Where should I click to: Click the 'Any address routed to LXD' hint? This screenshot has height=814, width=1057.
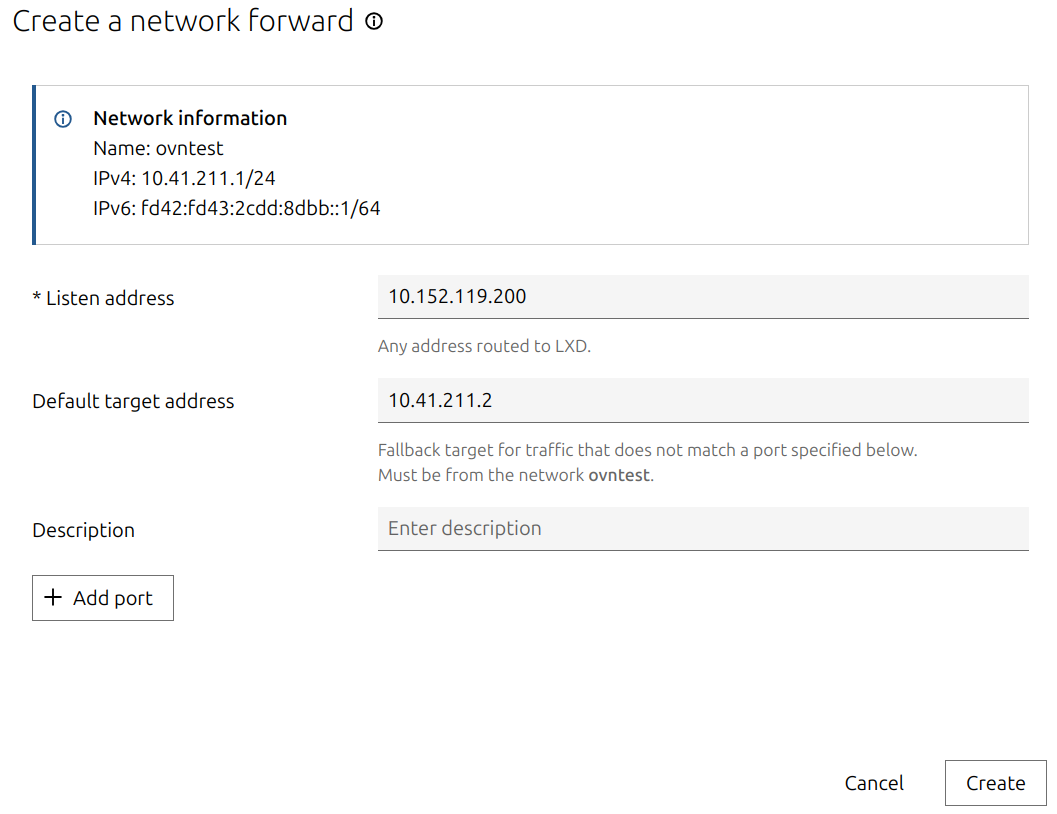(484, 347)
